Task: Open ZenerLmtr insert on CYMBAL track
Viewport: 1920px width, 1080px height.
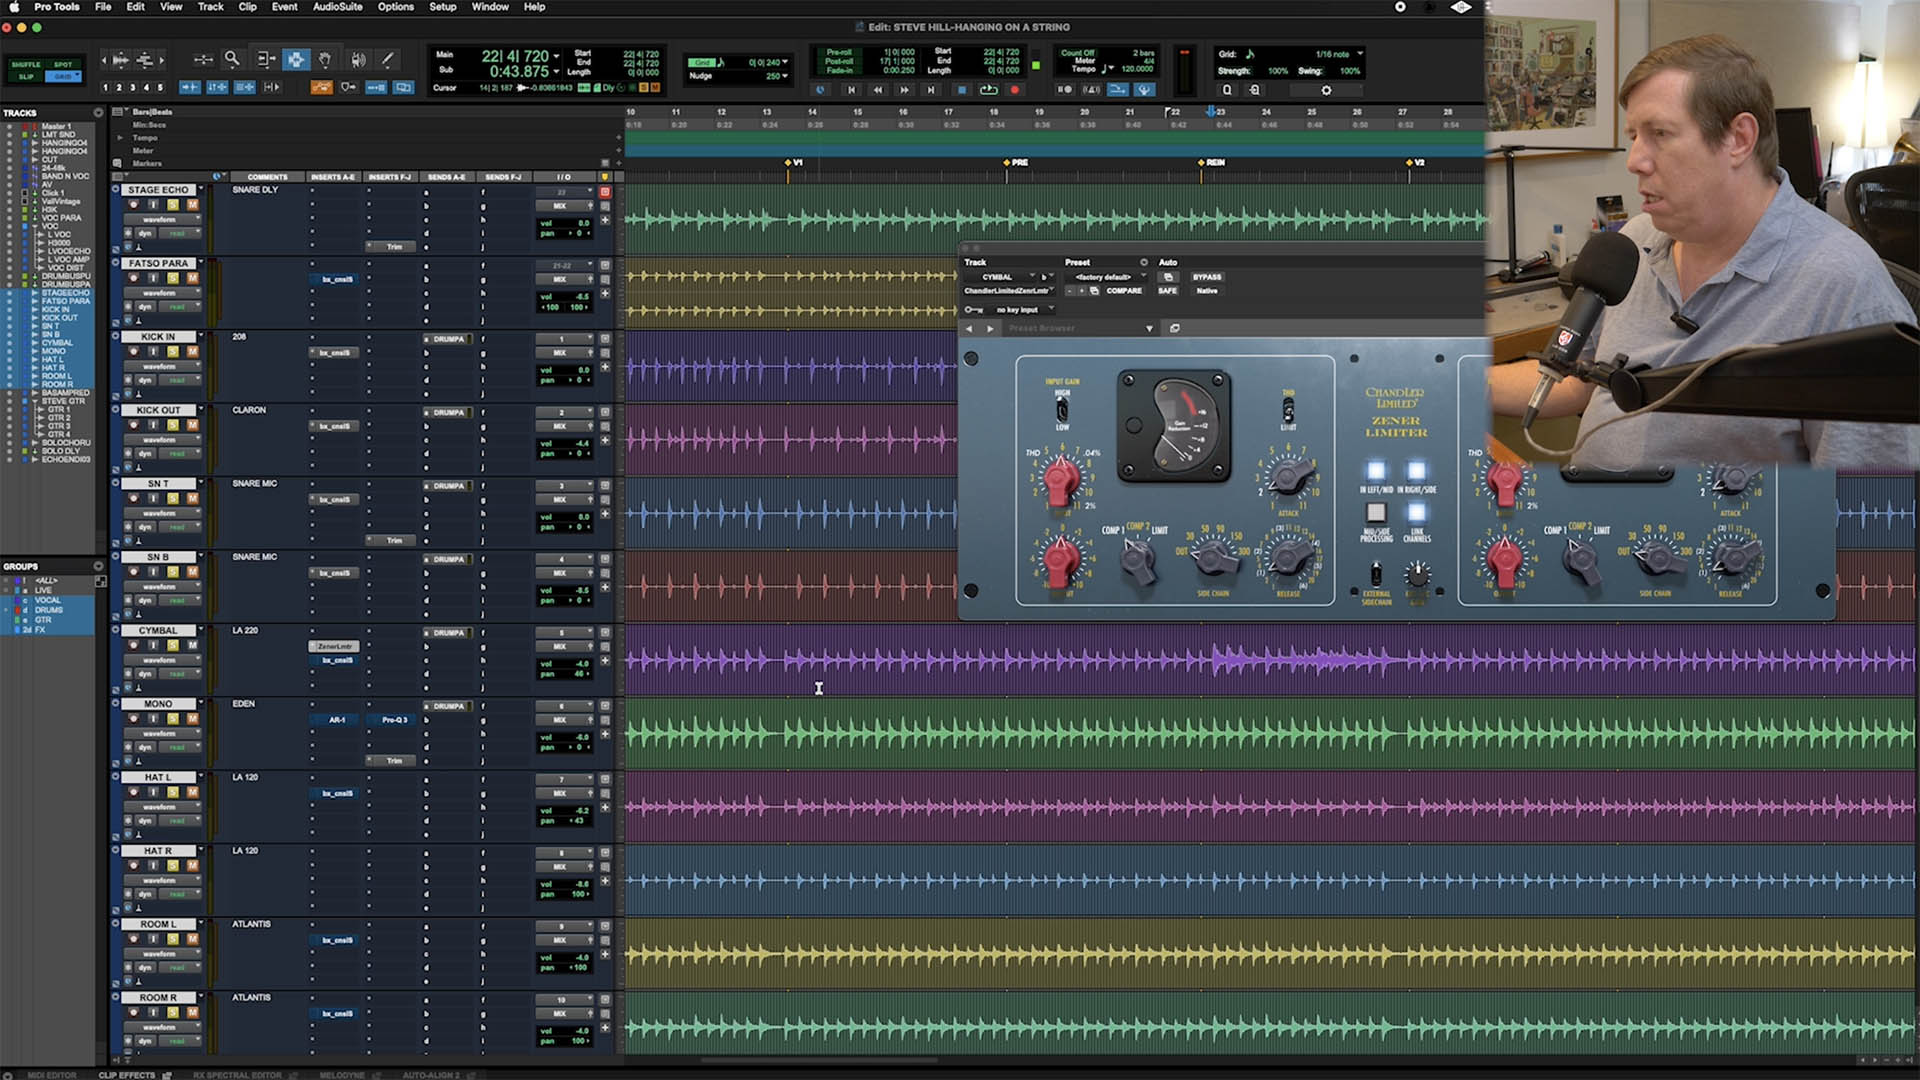Action: [334, 647]
